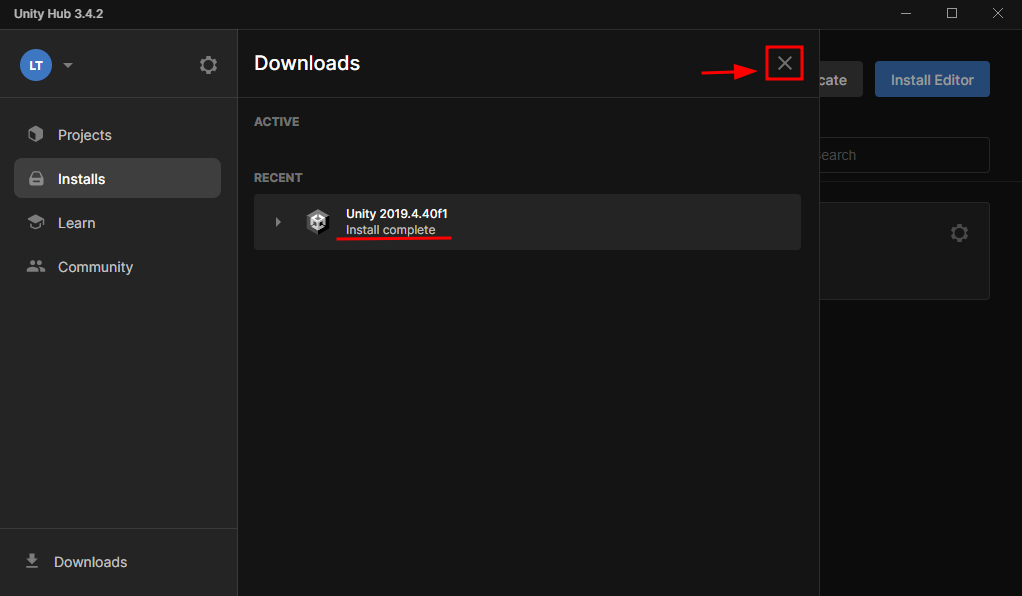Open Unity Hub preferences gear in sidebar
The height and width of the screenshot is (596, 1022).
tap(208, 65)
